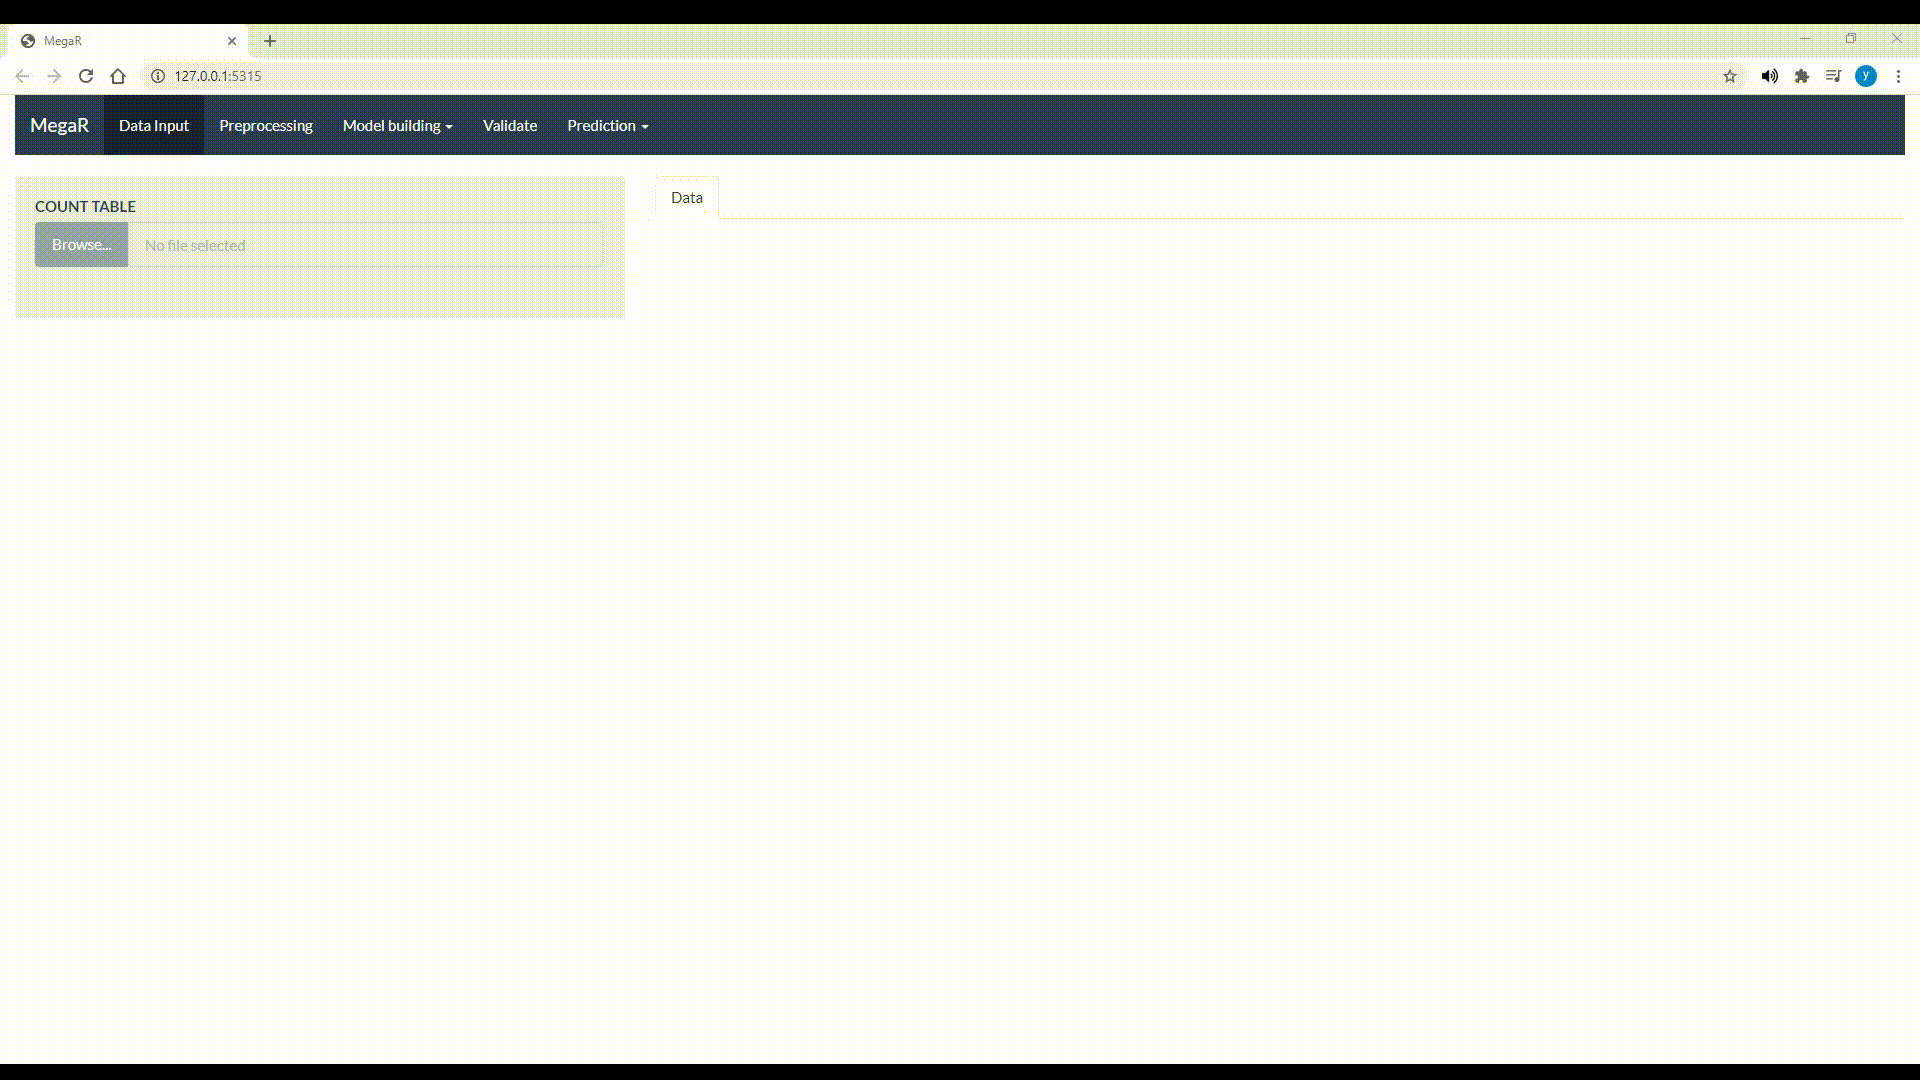Click the COUNT TABLE section header

coord(84,206)
